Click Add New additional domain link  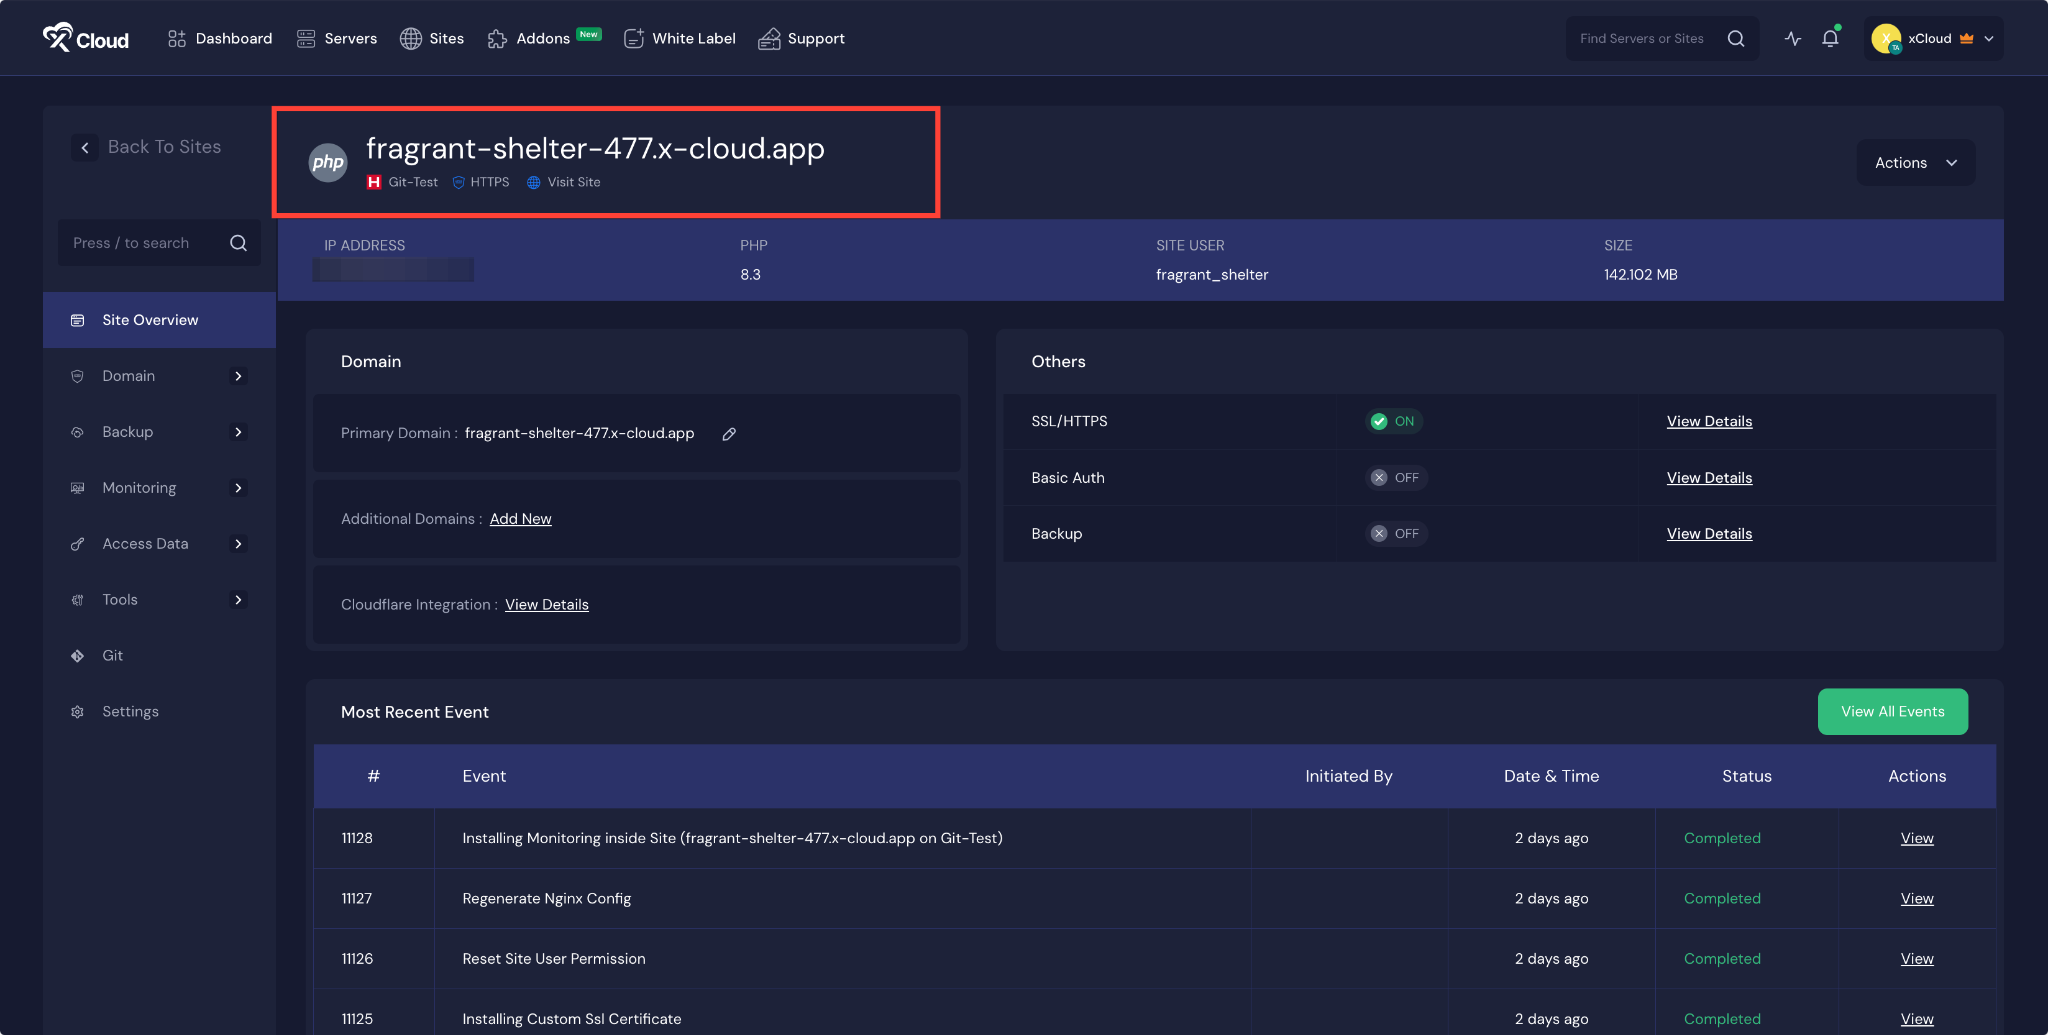pos(520,519)
